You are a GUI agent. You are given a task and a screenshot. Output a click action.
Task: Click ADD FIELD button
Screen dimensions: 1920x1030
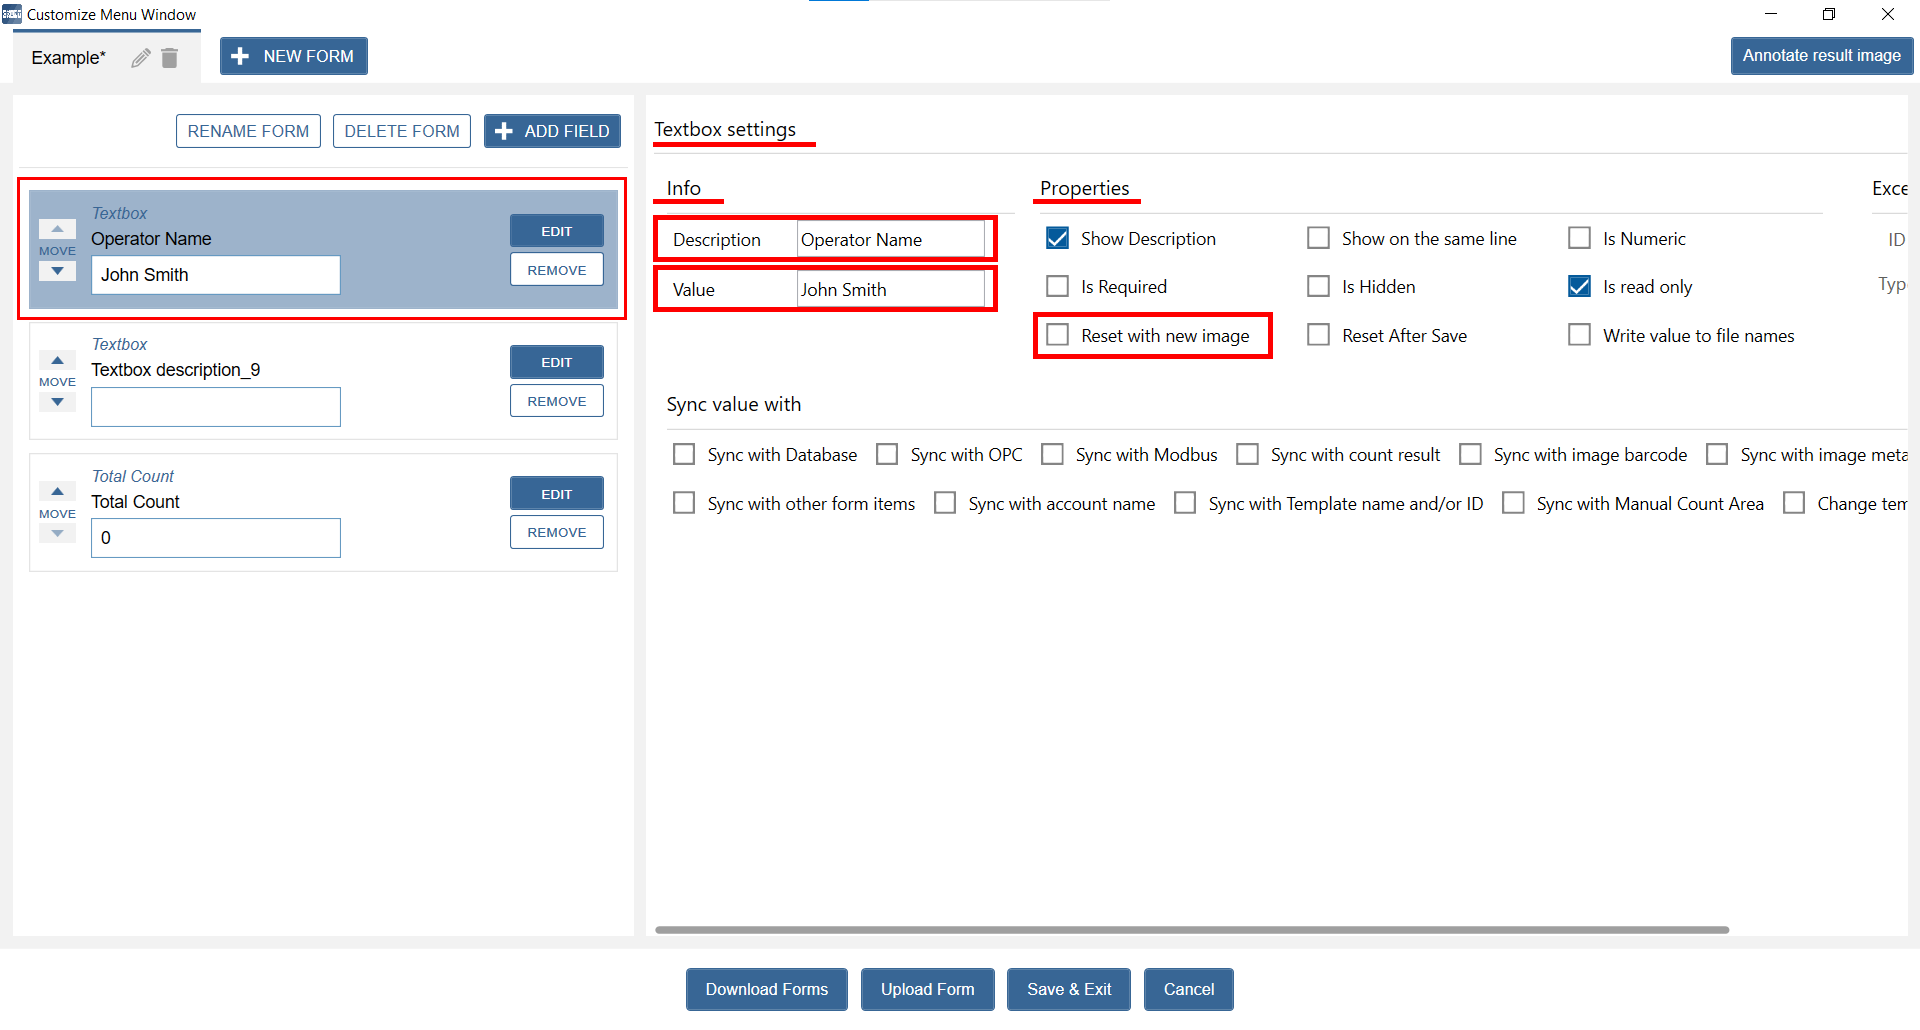click(552, 131)
